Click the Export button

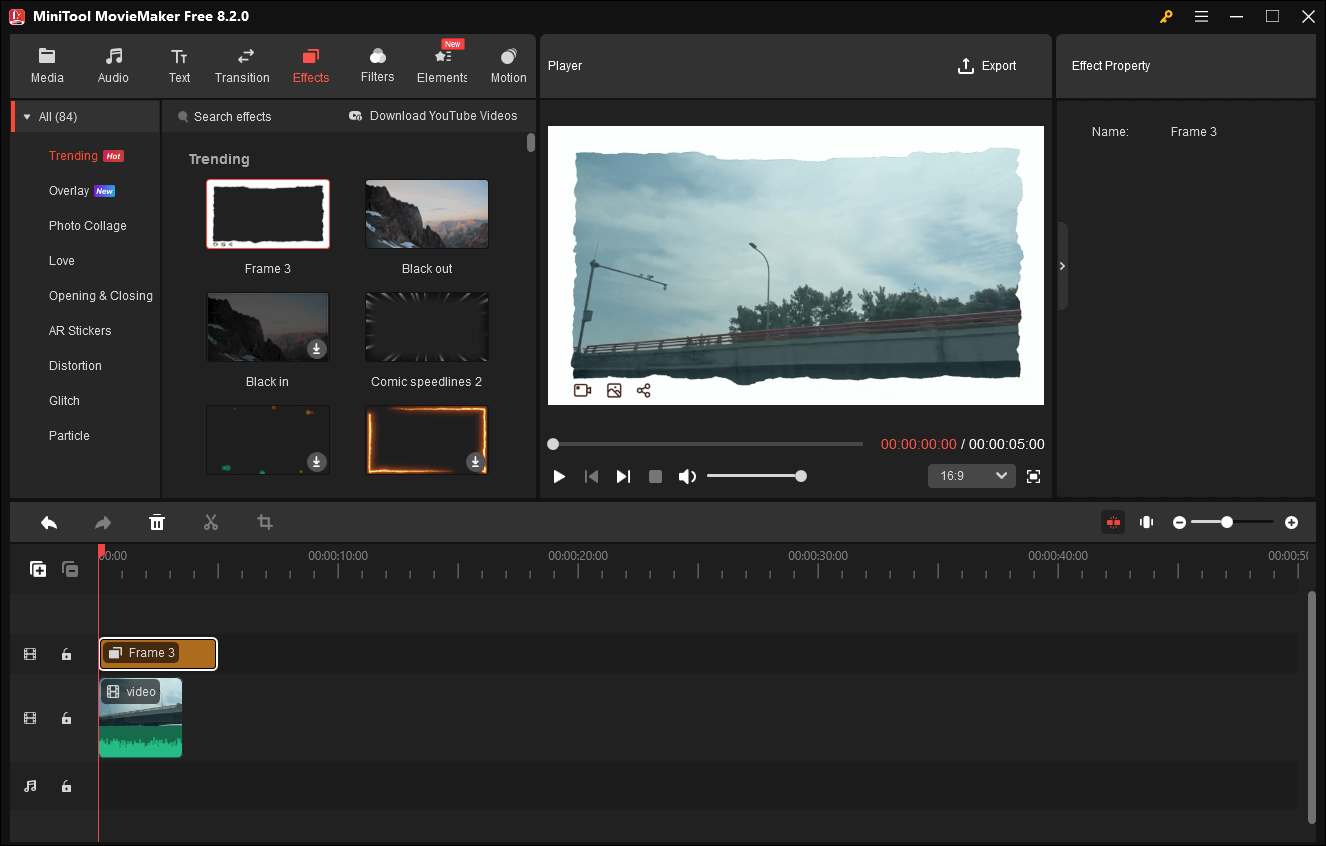(x=987, y=66)
